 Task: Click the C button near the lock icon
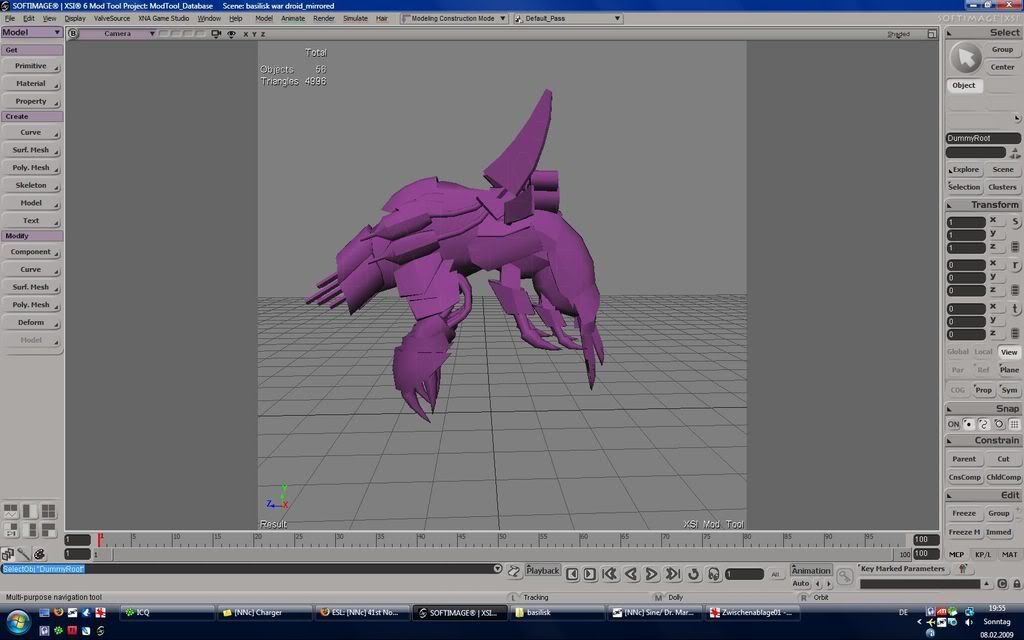tap(1002, 584)
